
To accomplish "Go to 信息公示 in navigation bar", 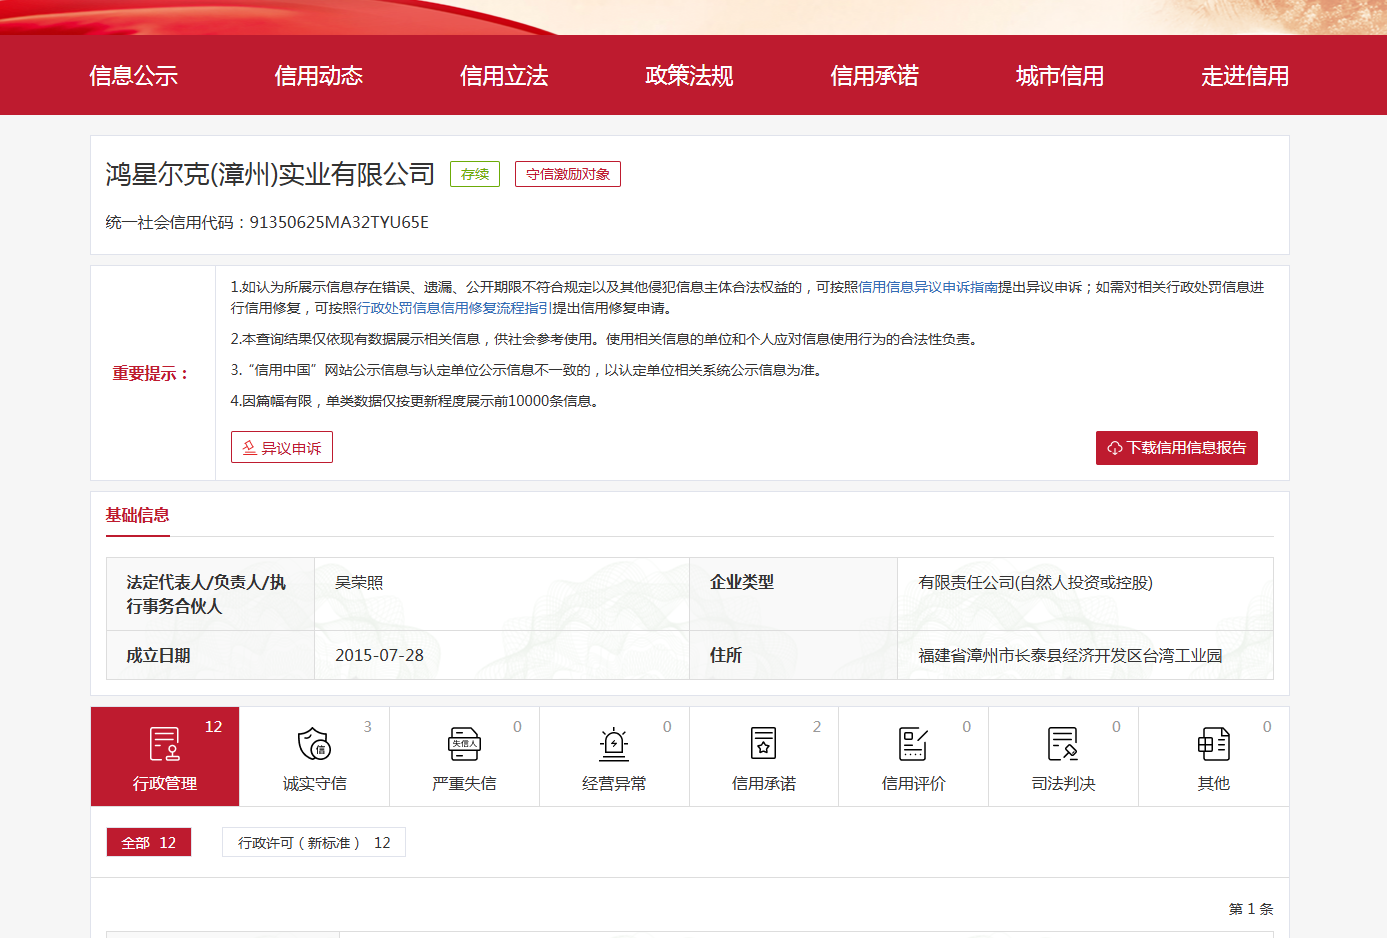I will [133, 76].
